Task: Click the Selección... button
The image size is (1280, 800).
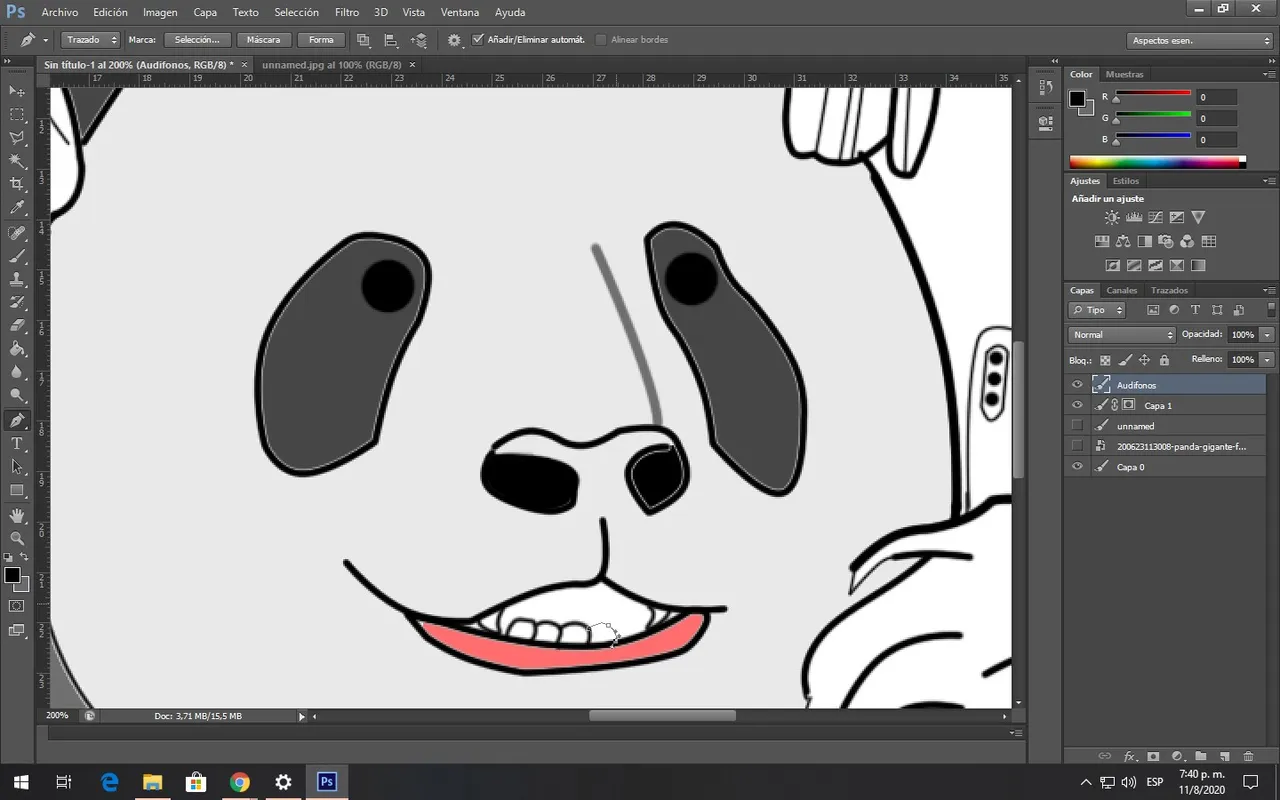Action: tap(197, 40)
